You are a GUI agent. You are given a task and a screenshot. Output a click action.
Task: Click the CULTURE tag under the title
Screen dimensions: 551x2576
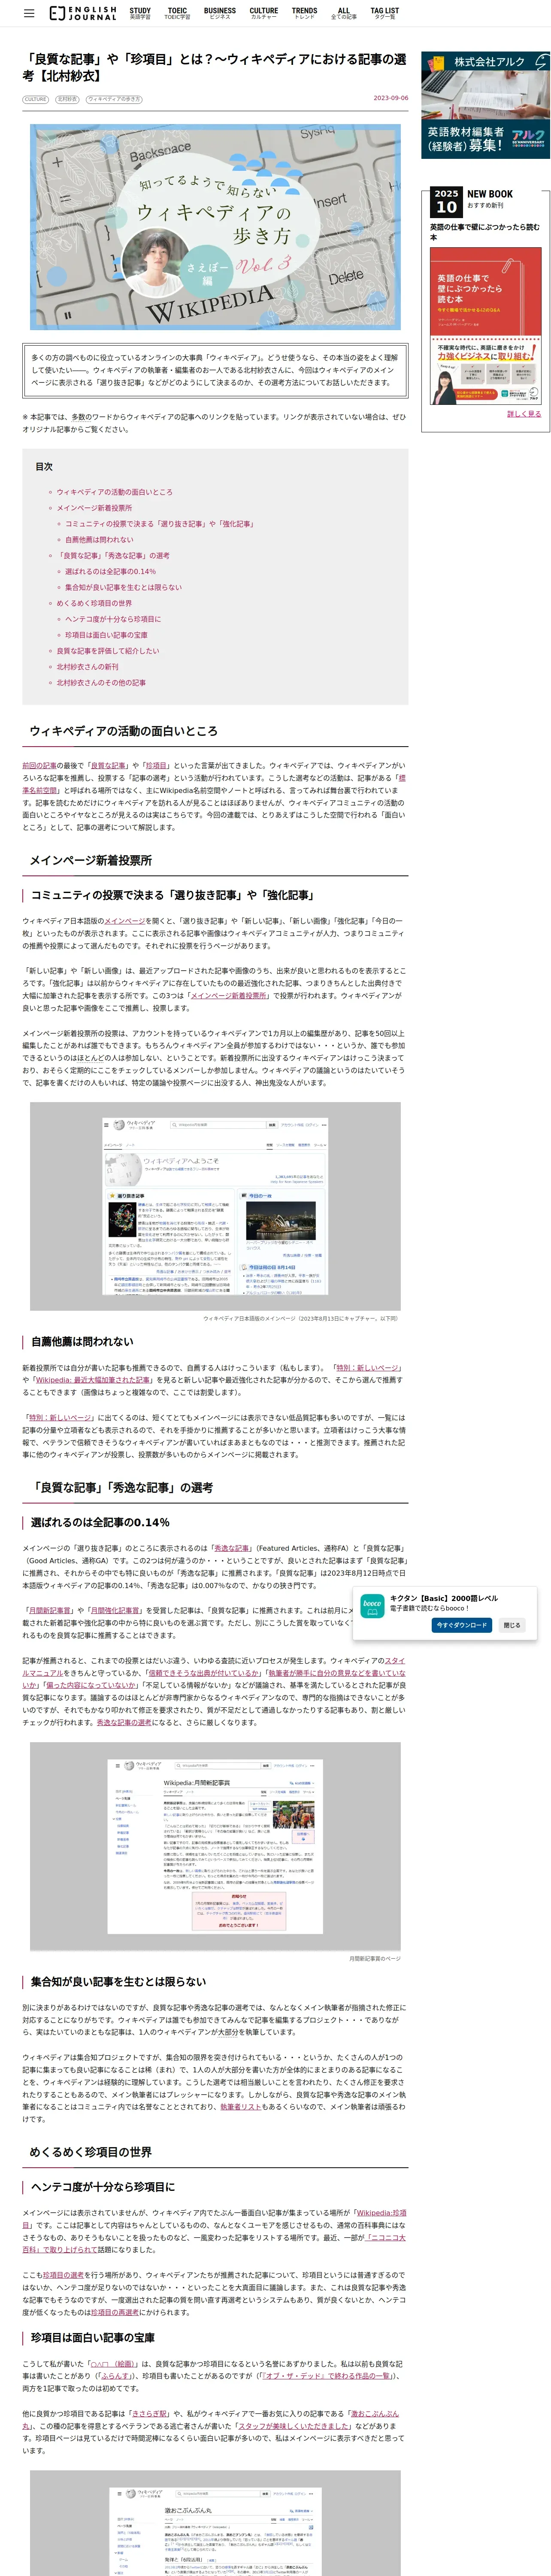(x=36, y=99)
